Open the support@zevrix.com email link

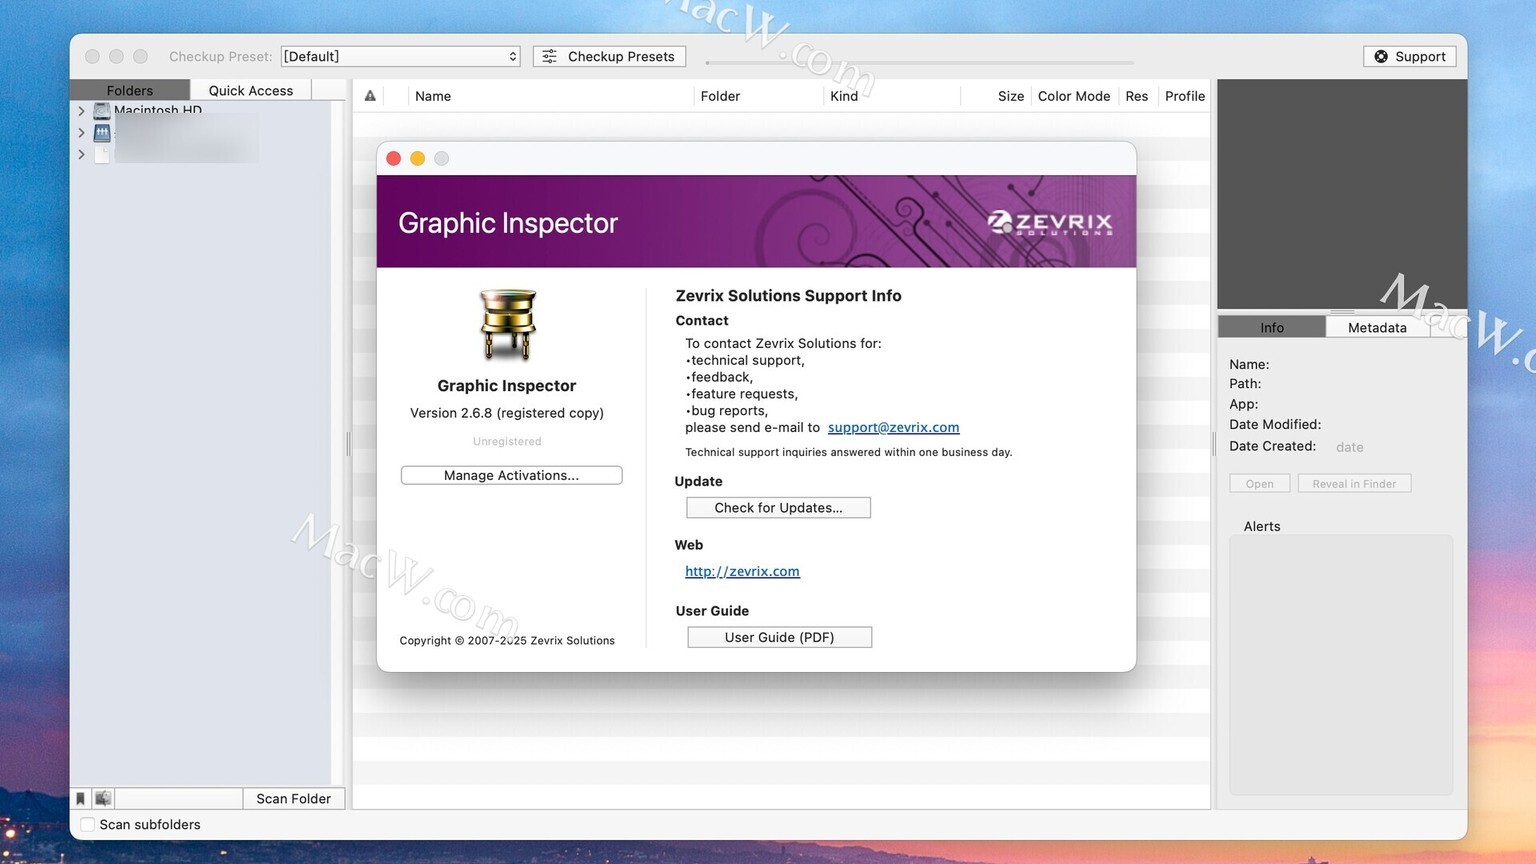(893, 427)
